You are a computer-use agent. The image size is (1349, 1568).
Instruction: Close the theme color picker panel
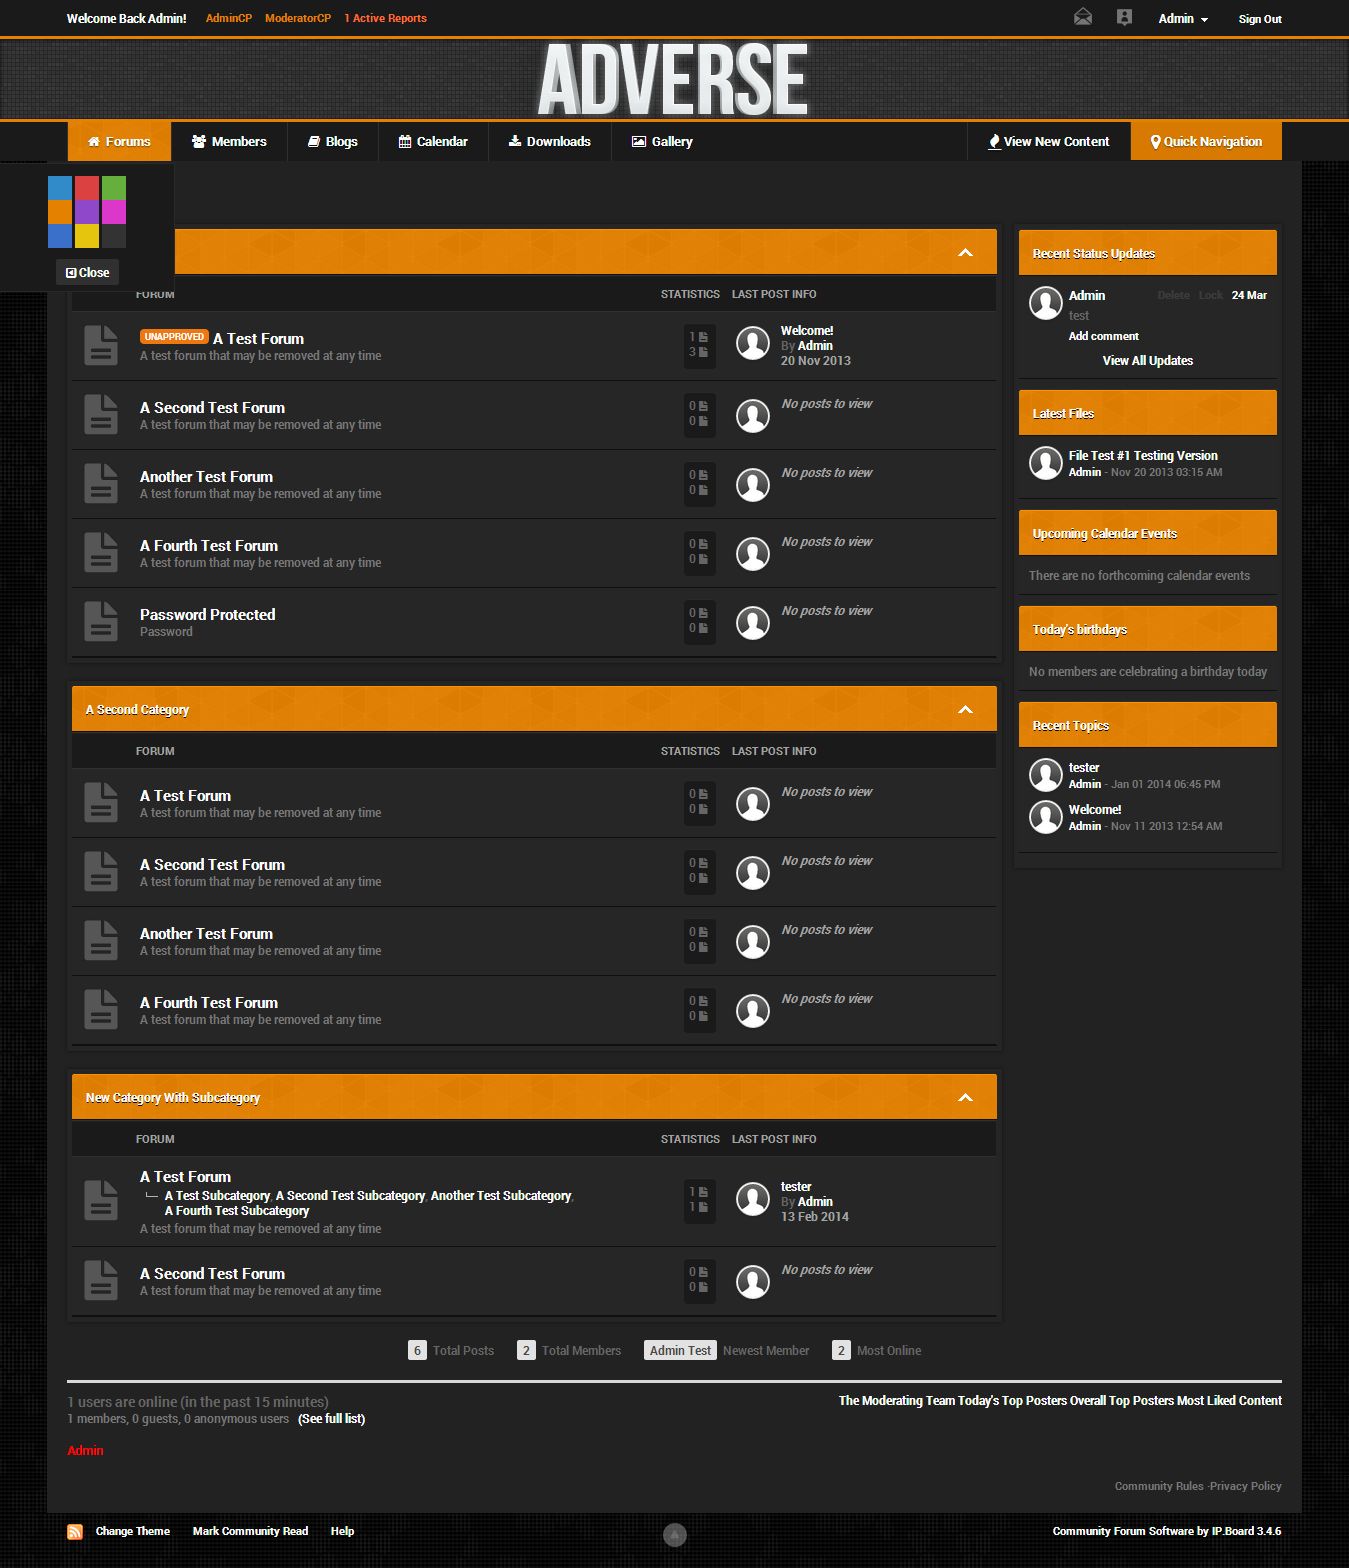pyautogui.click(x=87, y=272)
